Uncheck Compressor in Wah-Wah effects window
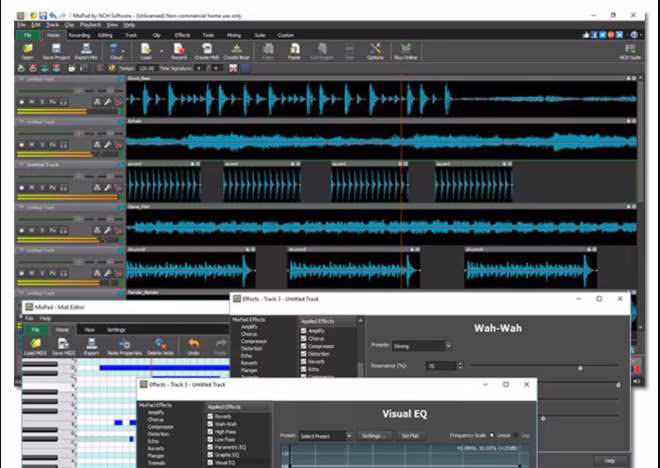Viewport: 660px width, 468px height. tap(303, 346)
